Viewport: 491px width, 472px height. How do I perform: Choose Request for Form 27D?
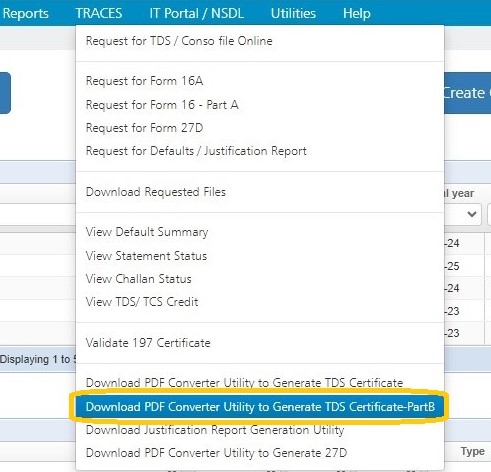coord(260,128)
